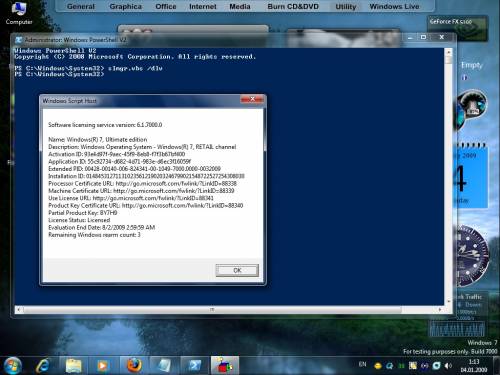Close the Windows Script Host dialog
This screenshot has height=375, width=500.
coord(252,99)
